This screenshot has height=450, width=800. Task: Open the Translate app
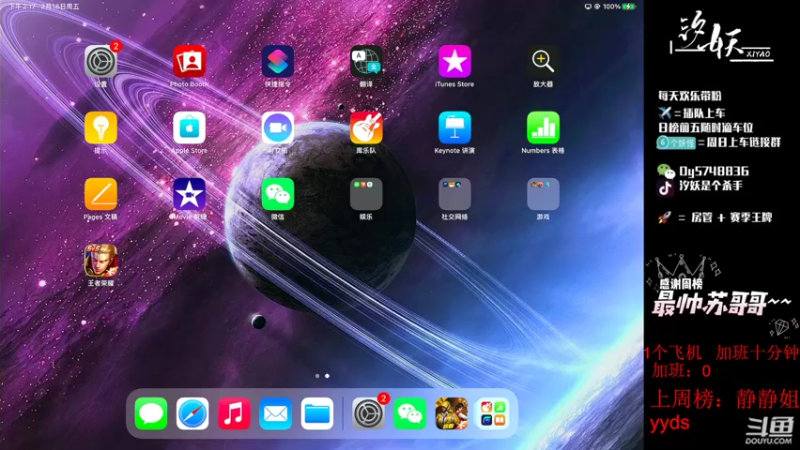[x=366, y=62]
